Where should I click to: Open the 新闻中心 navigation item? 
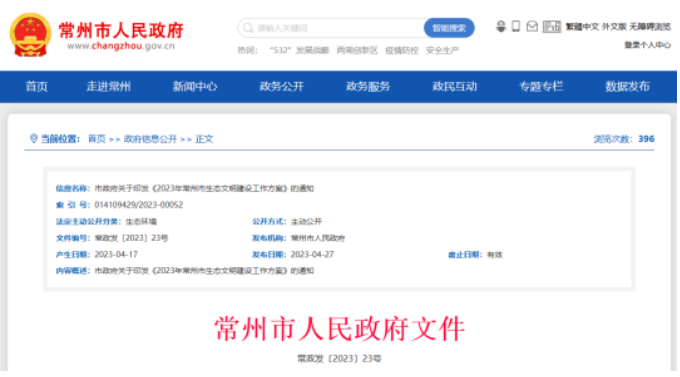pyautogui.click(x=195, y=86)
